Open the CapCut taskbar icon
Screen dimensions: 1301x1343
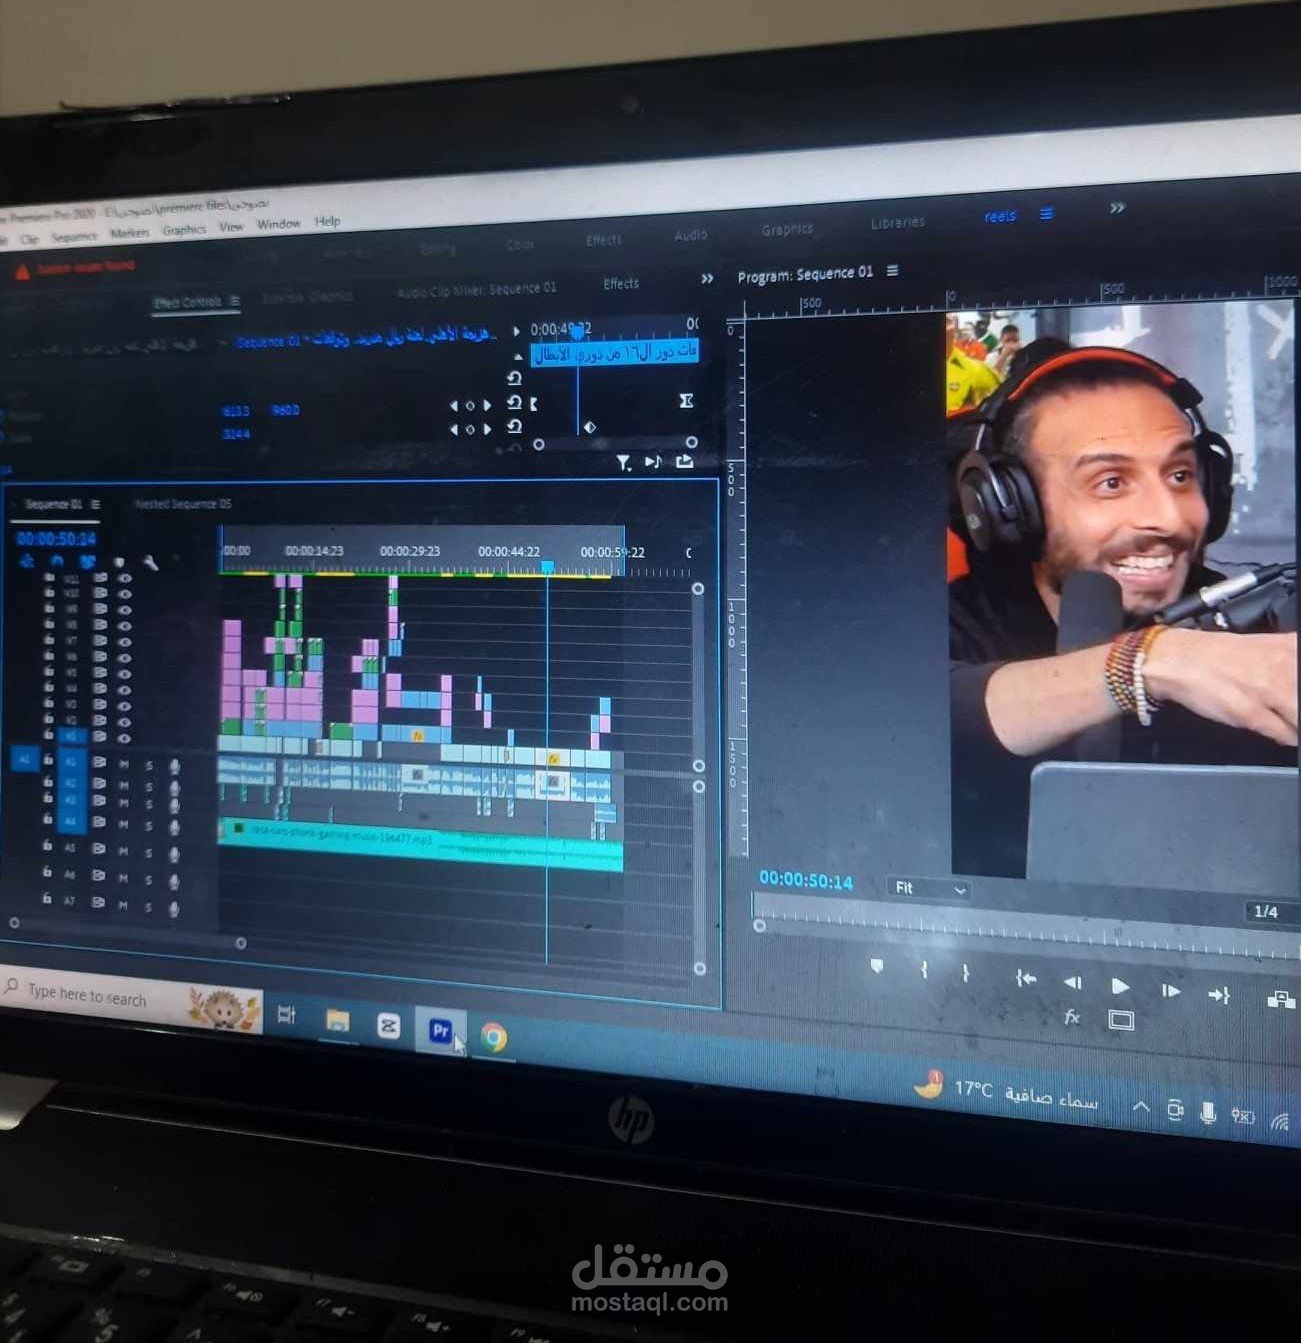[388, 1026]
